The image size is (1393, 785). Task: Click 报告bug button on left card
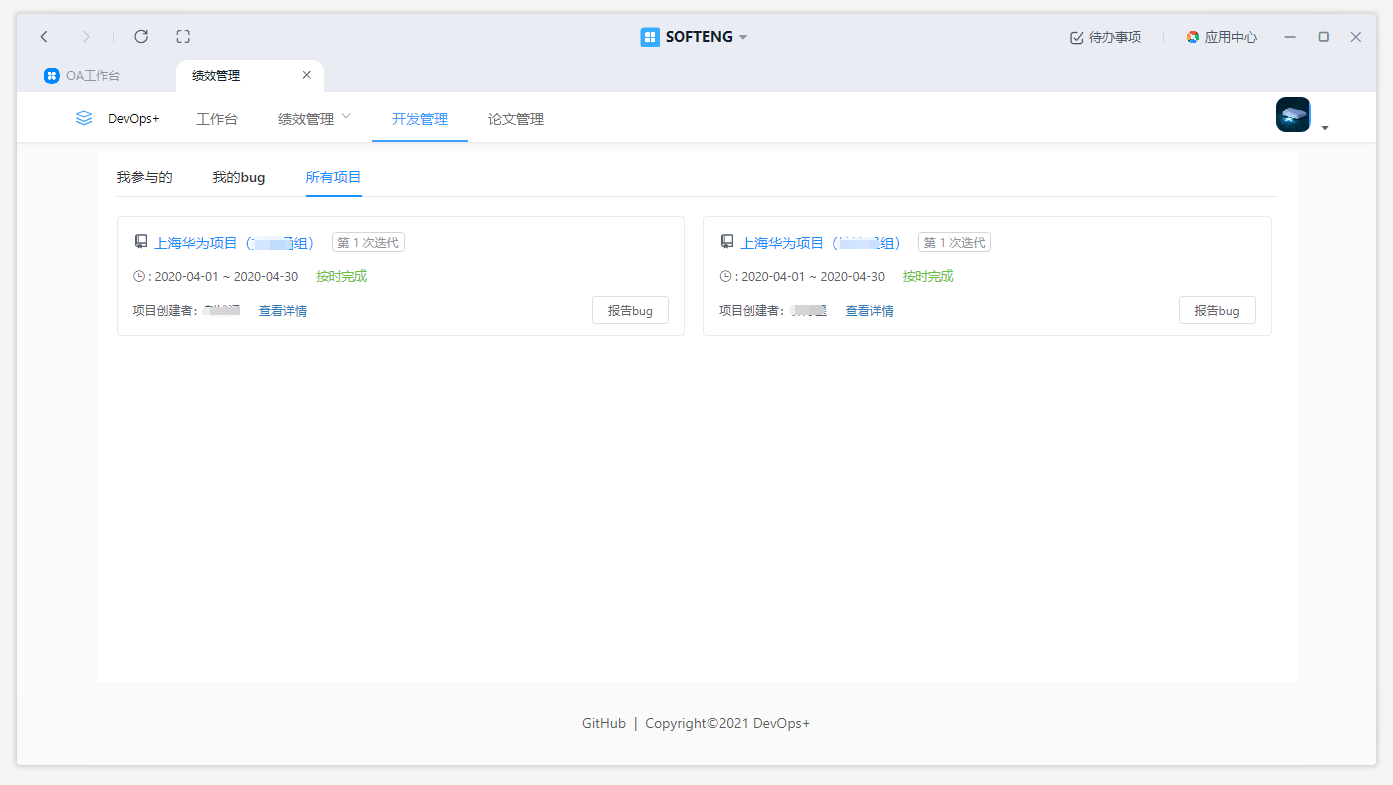point(630,310)
